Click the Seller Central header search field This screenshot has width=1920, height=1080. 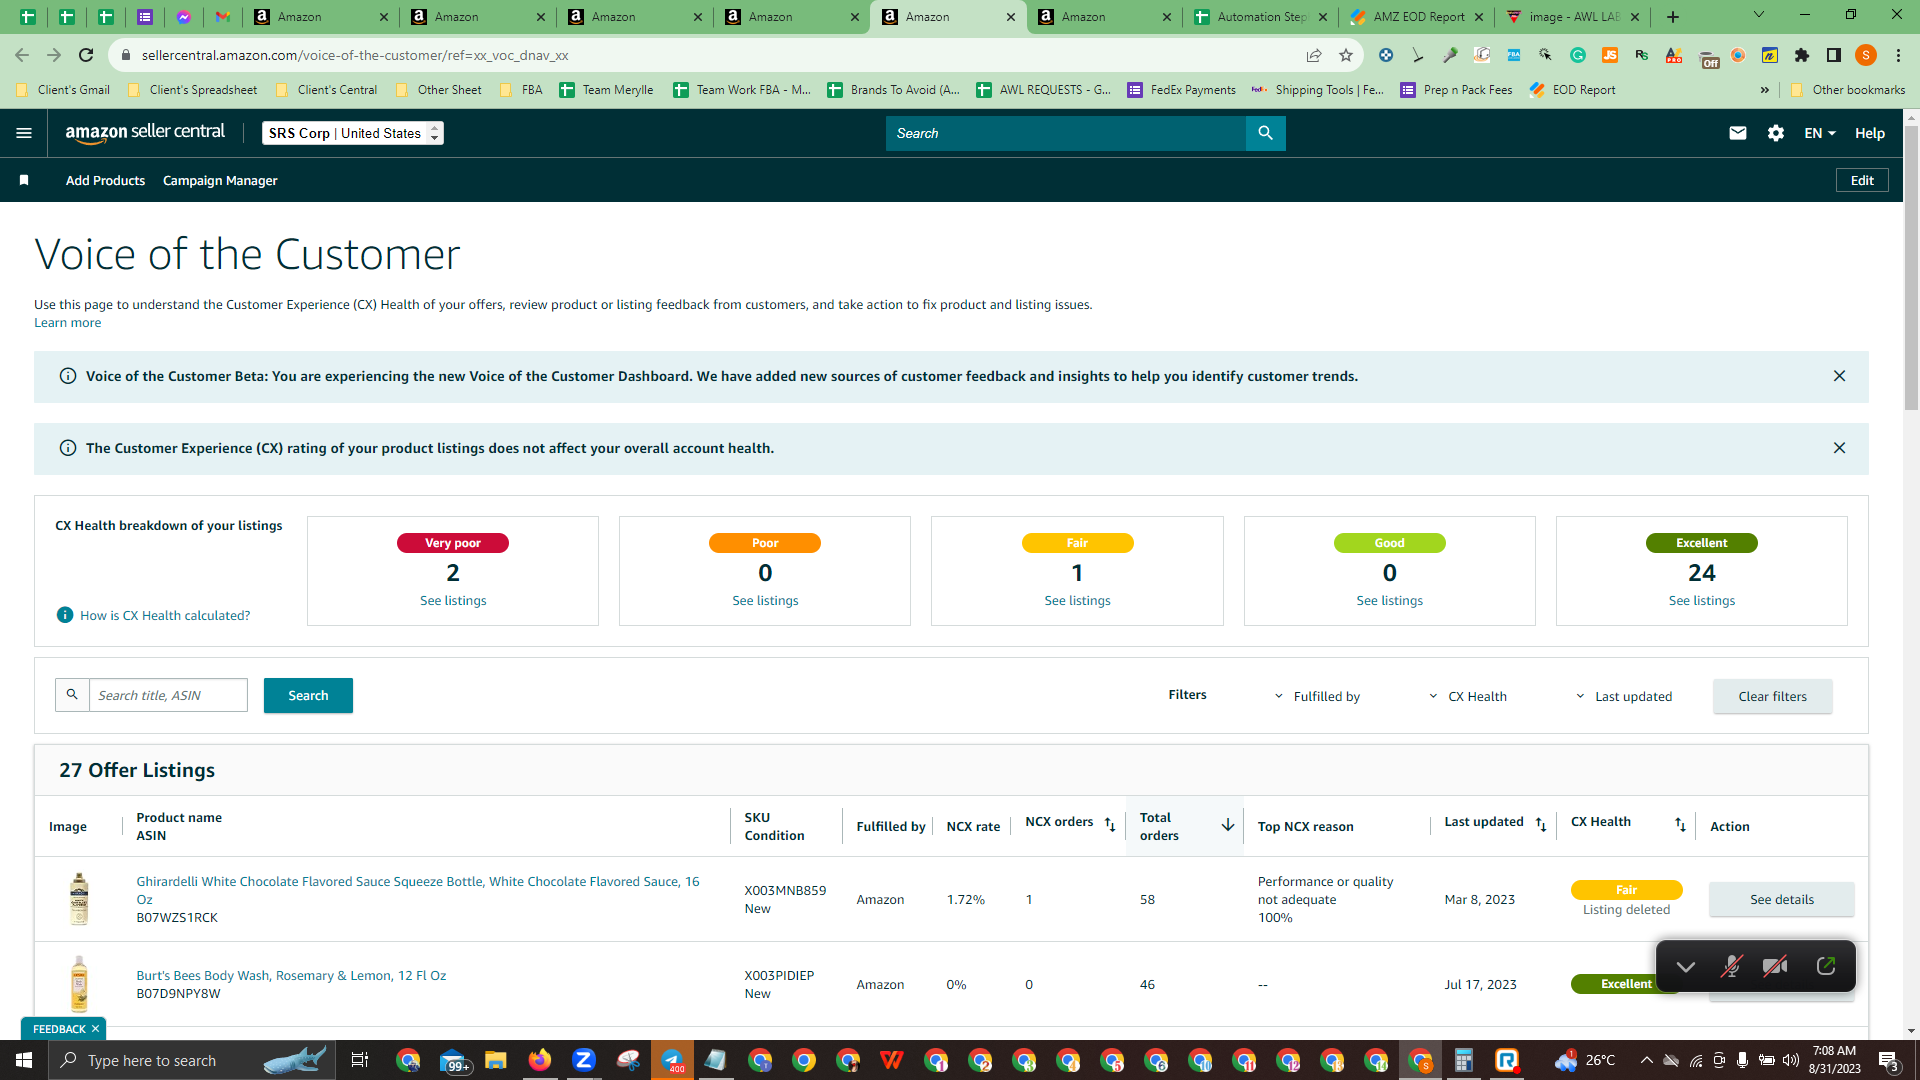[1066, 133]
